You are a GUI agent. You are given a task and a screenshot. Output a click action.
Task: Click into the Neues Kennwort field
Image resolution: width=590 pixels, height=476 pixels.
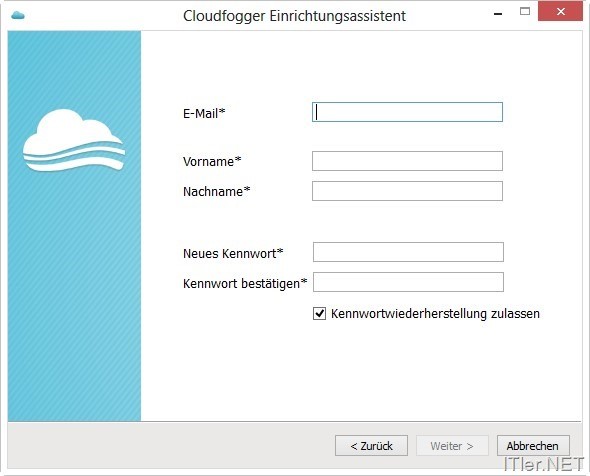pos(408,252)
